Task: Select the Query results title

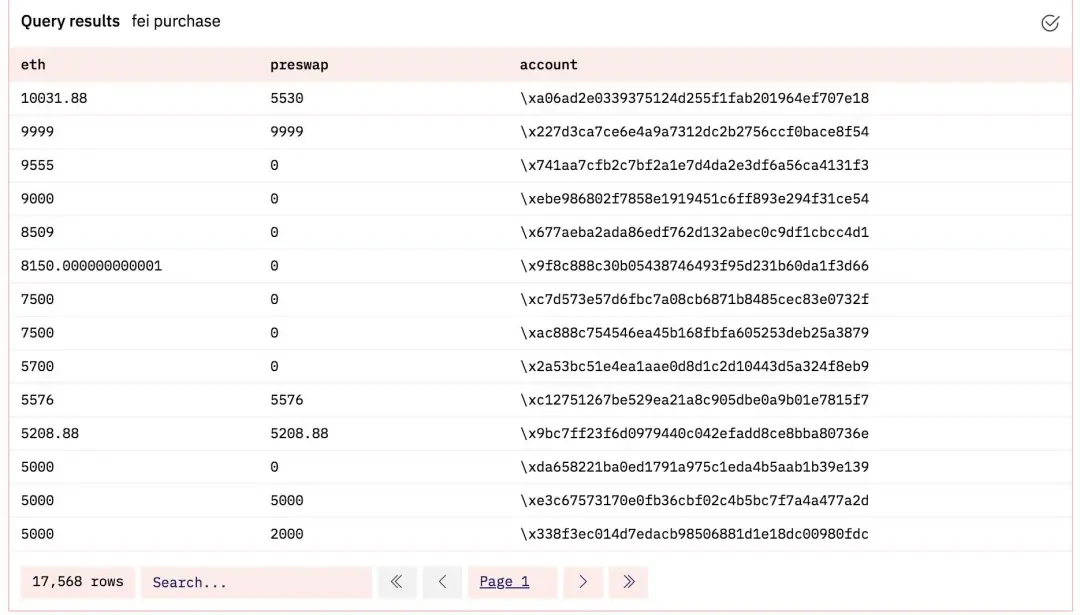Action: 70,21
